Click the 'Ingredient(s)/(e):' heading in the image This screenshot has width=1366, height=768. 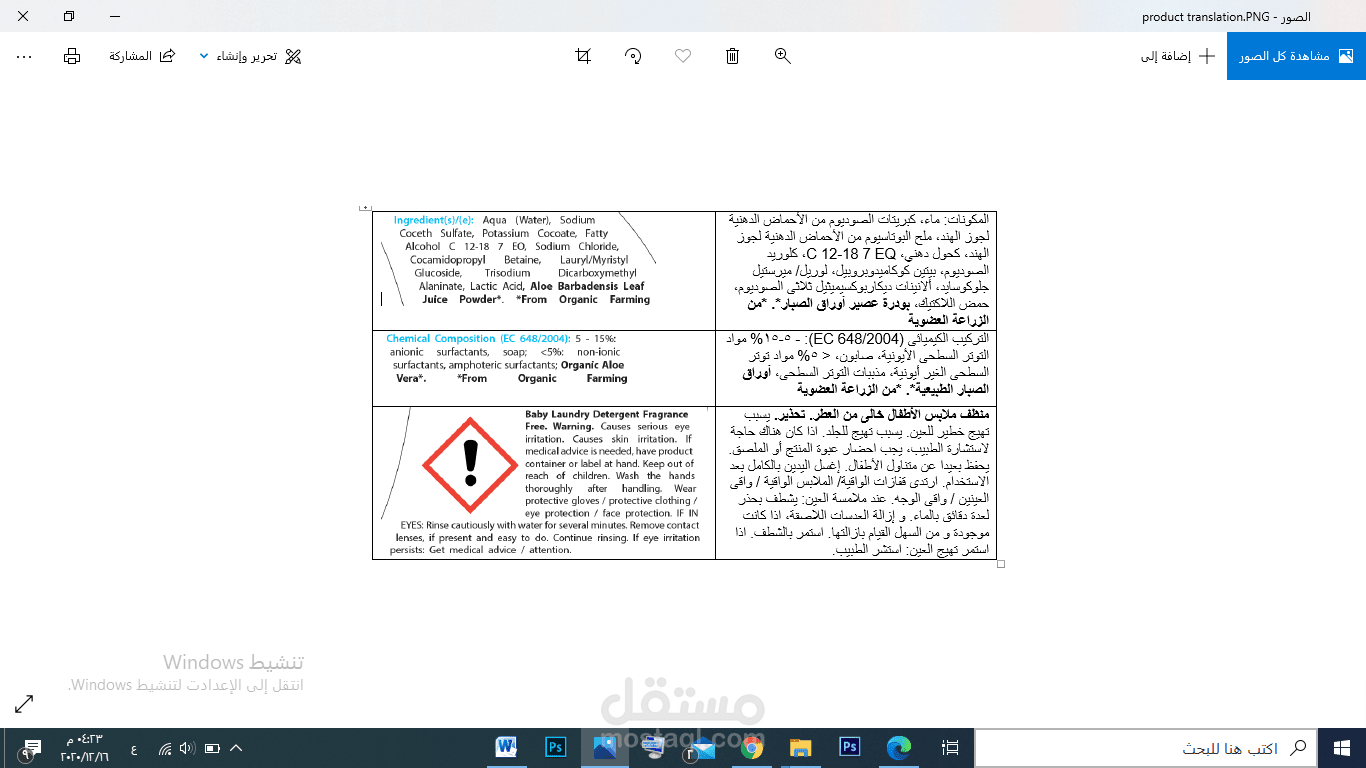434,220
